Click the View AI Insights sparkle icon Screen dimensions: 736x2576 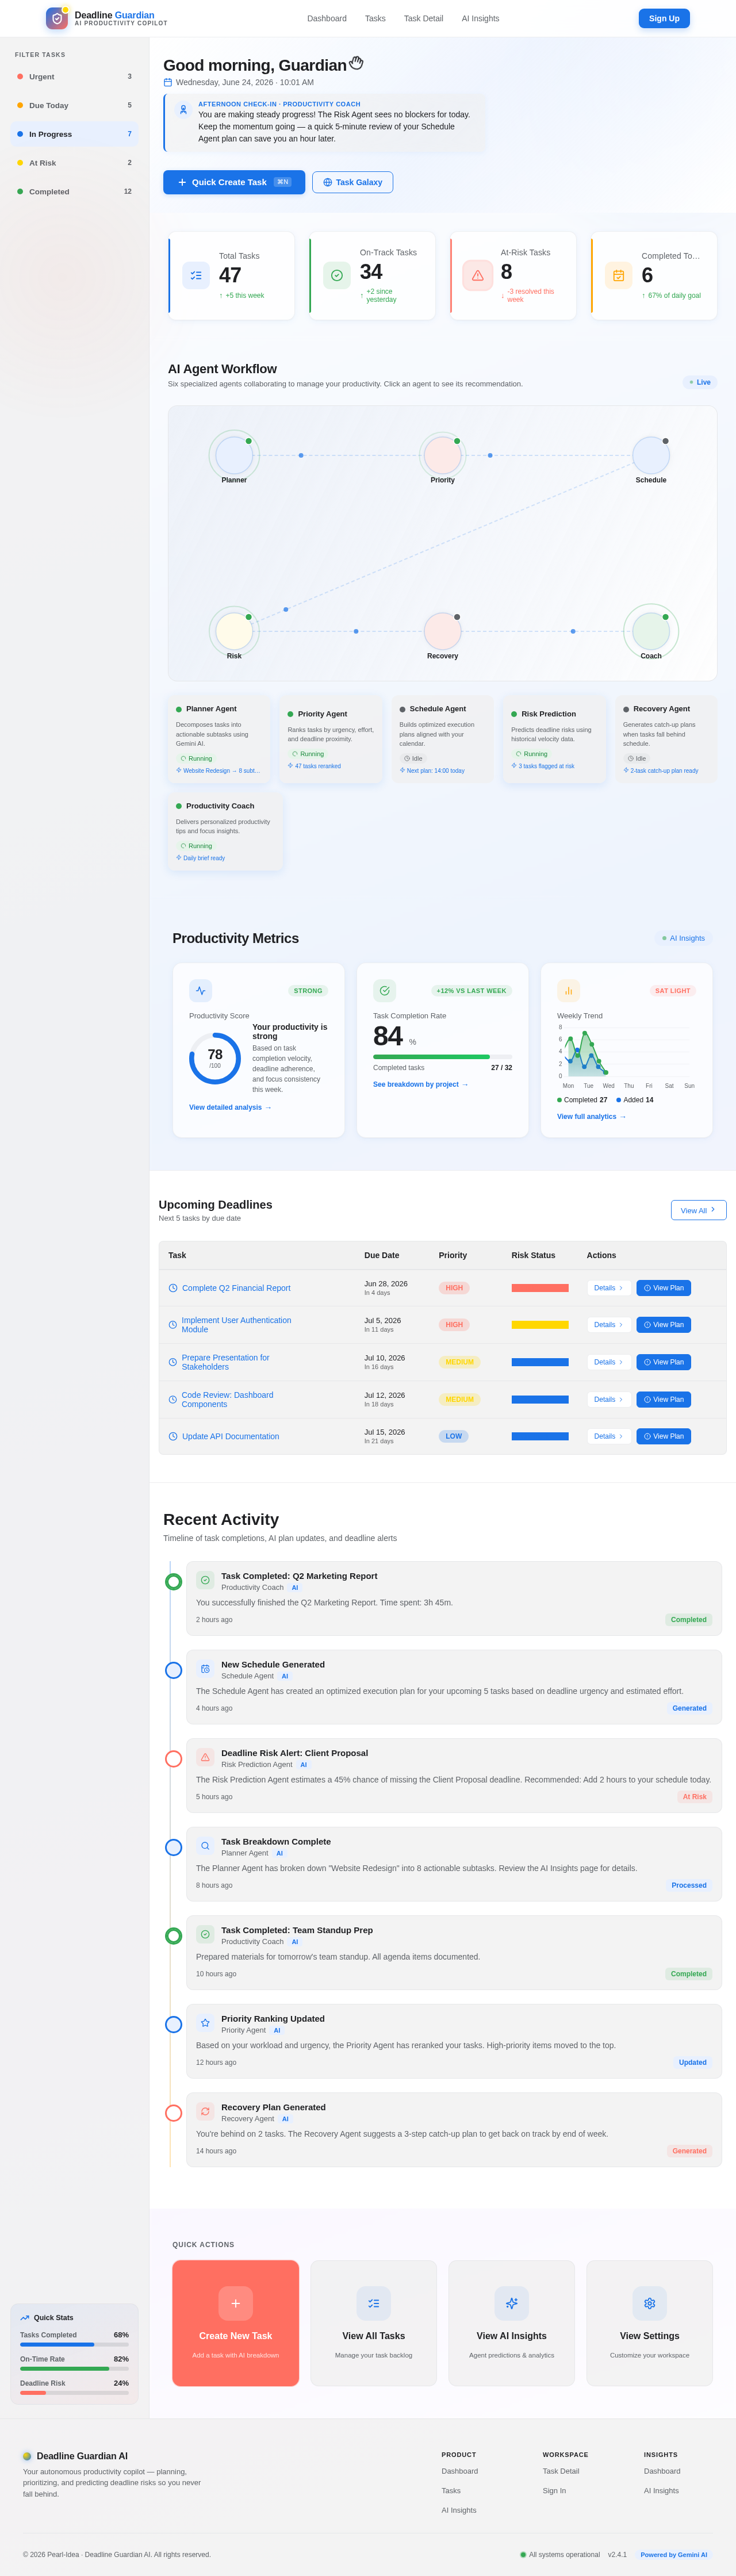click(512, 2303)
